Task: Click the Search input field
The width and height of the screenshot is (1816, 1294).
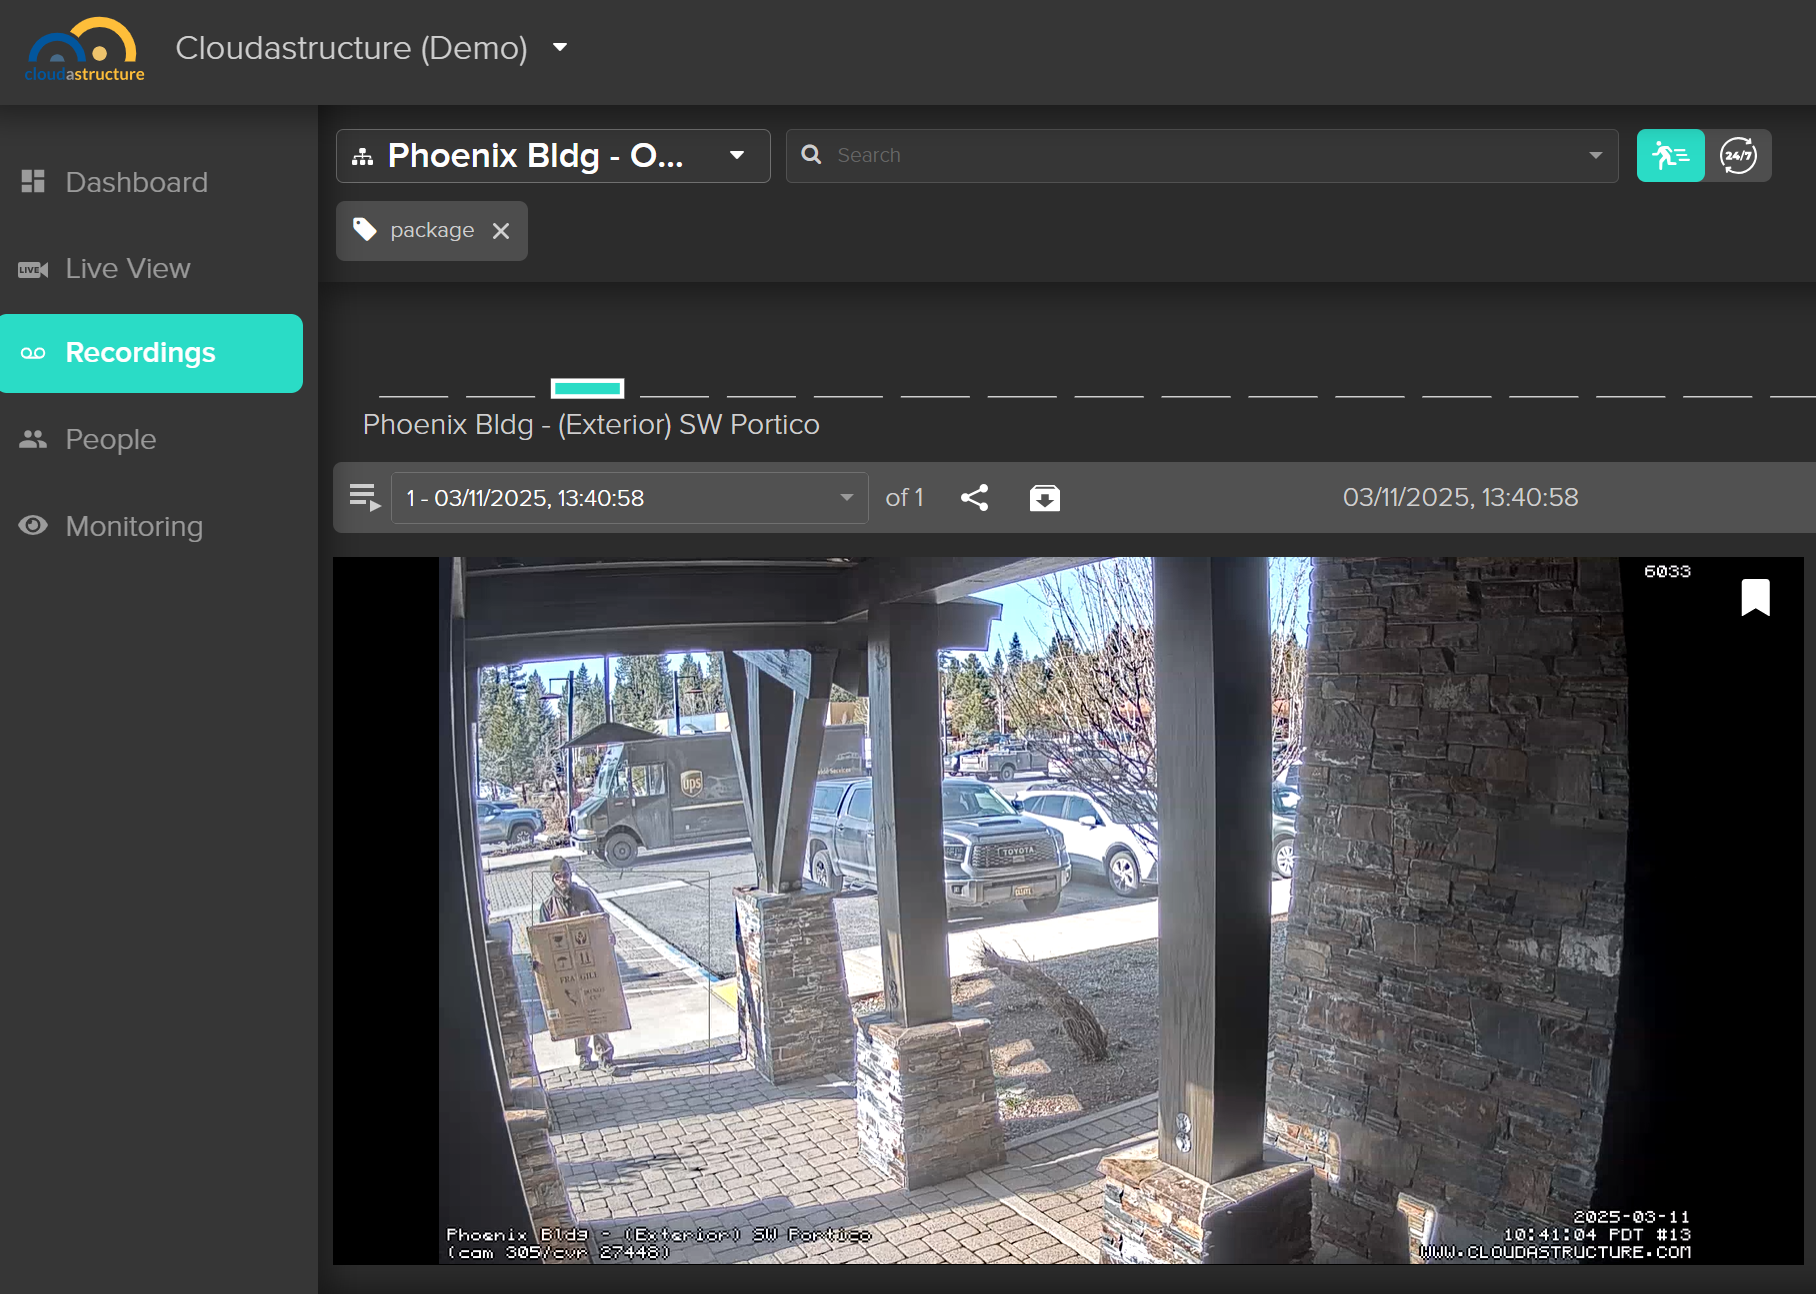Action: pyautogui.click(x=1202, y=156)
